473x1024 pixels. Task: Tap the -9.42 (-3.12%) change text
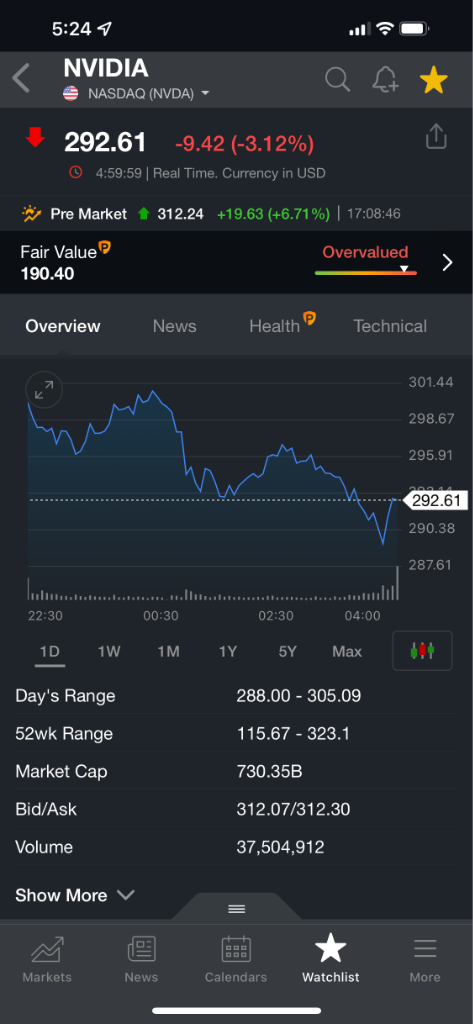(244, 143)
